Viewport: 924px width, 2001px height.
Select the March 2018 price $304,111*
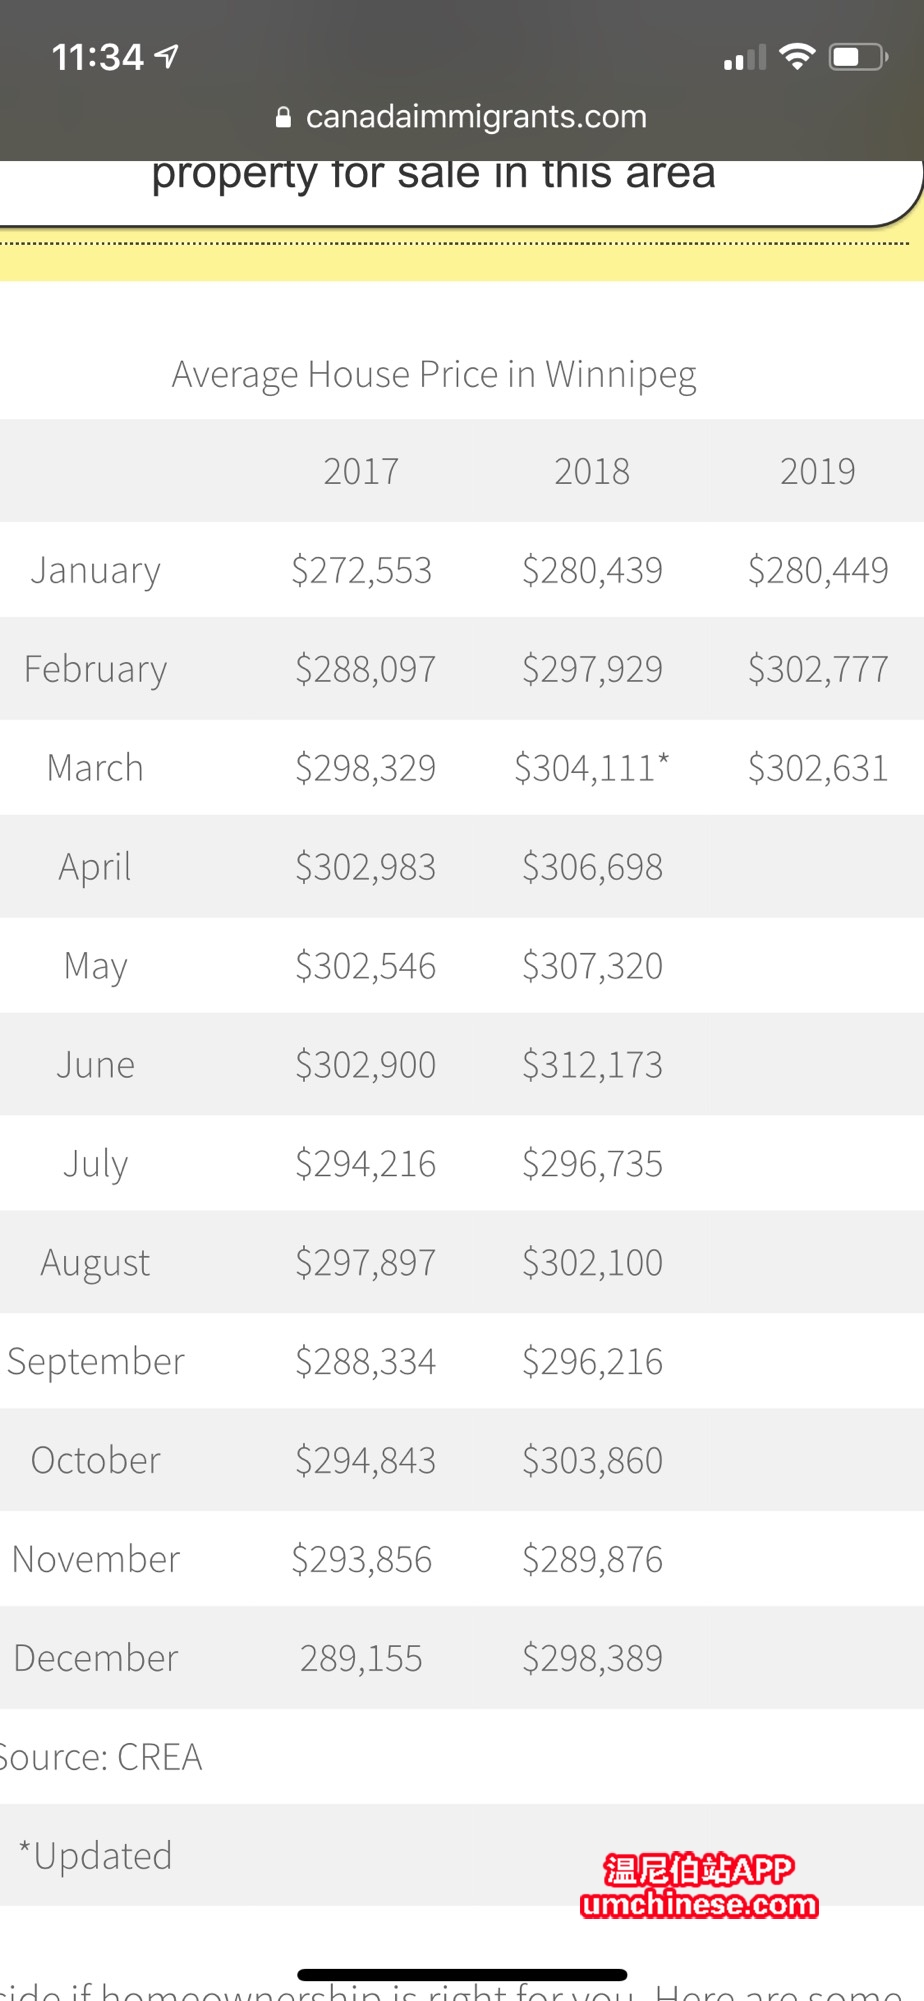click(x=592, y=768)
